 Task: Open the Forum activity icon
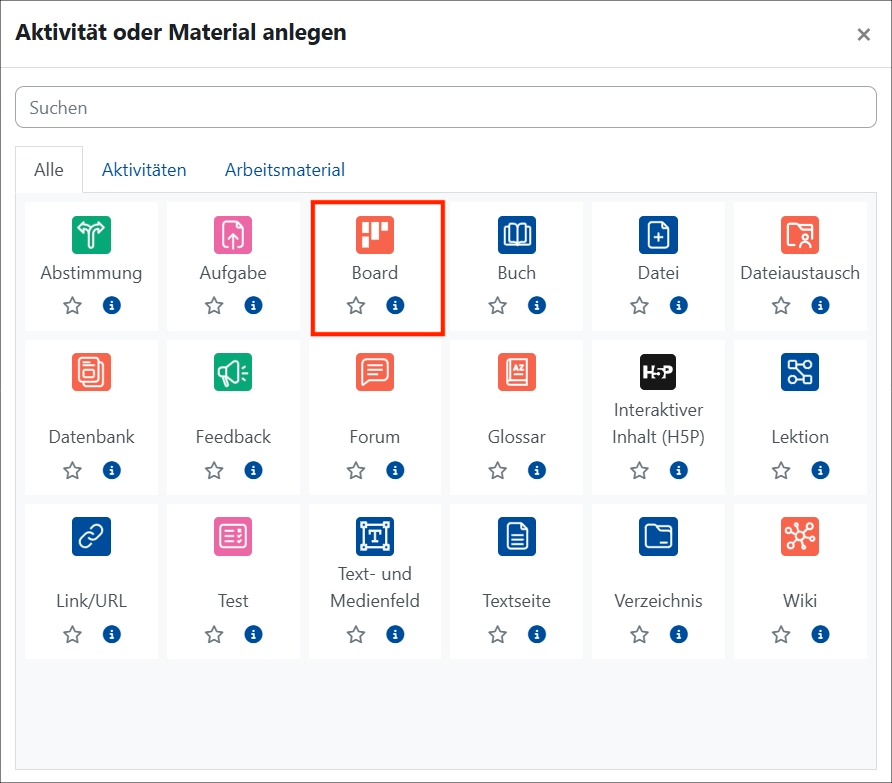tap(374, 372)
